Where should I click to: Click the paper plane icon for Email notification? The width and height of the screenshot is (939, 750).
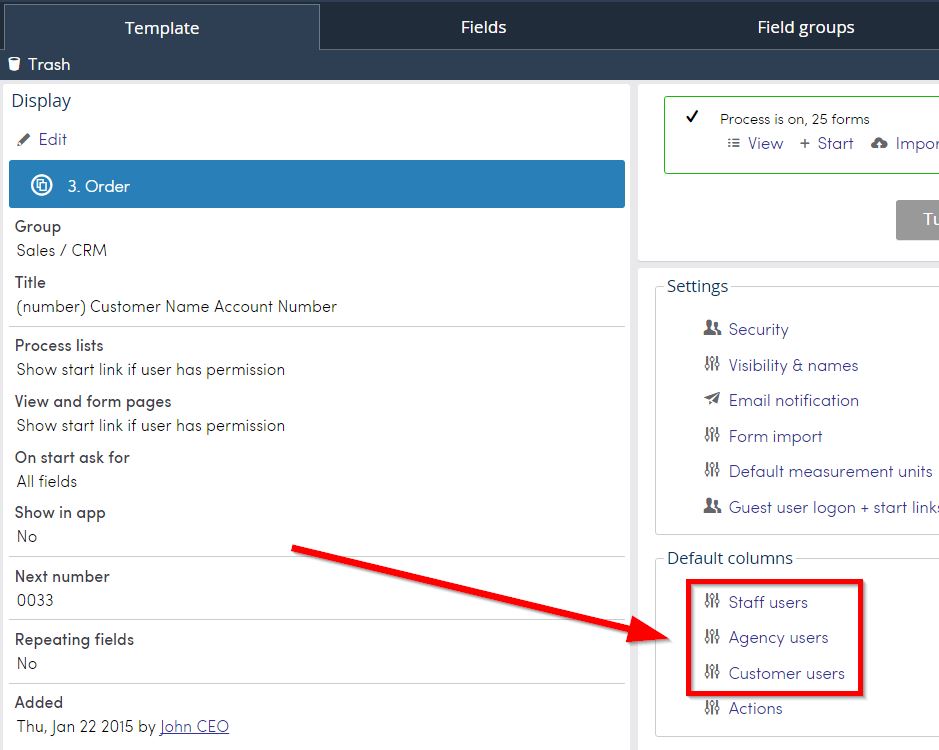coord(714,401)
